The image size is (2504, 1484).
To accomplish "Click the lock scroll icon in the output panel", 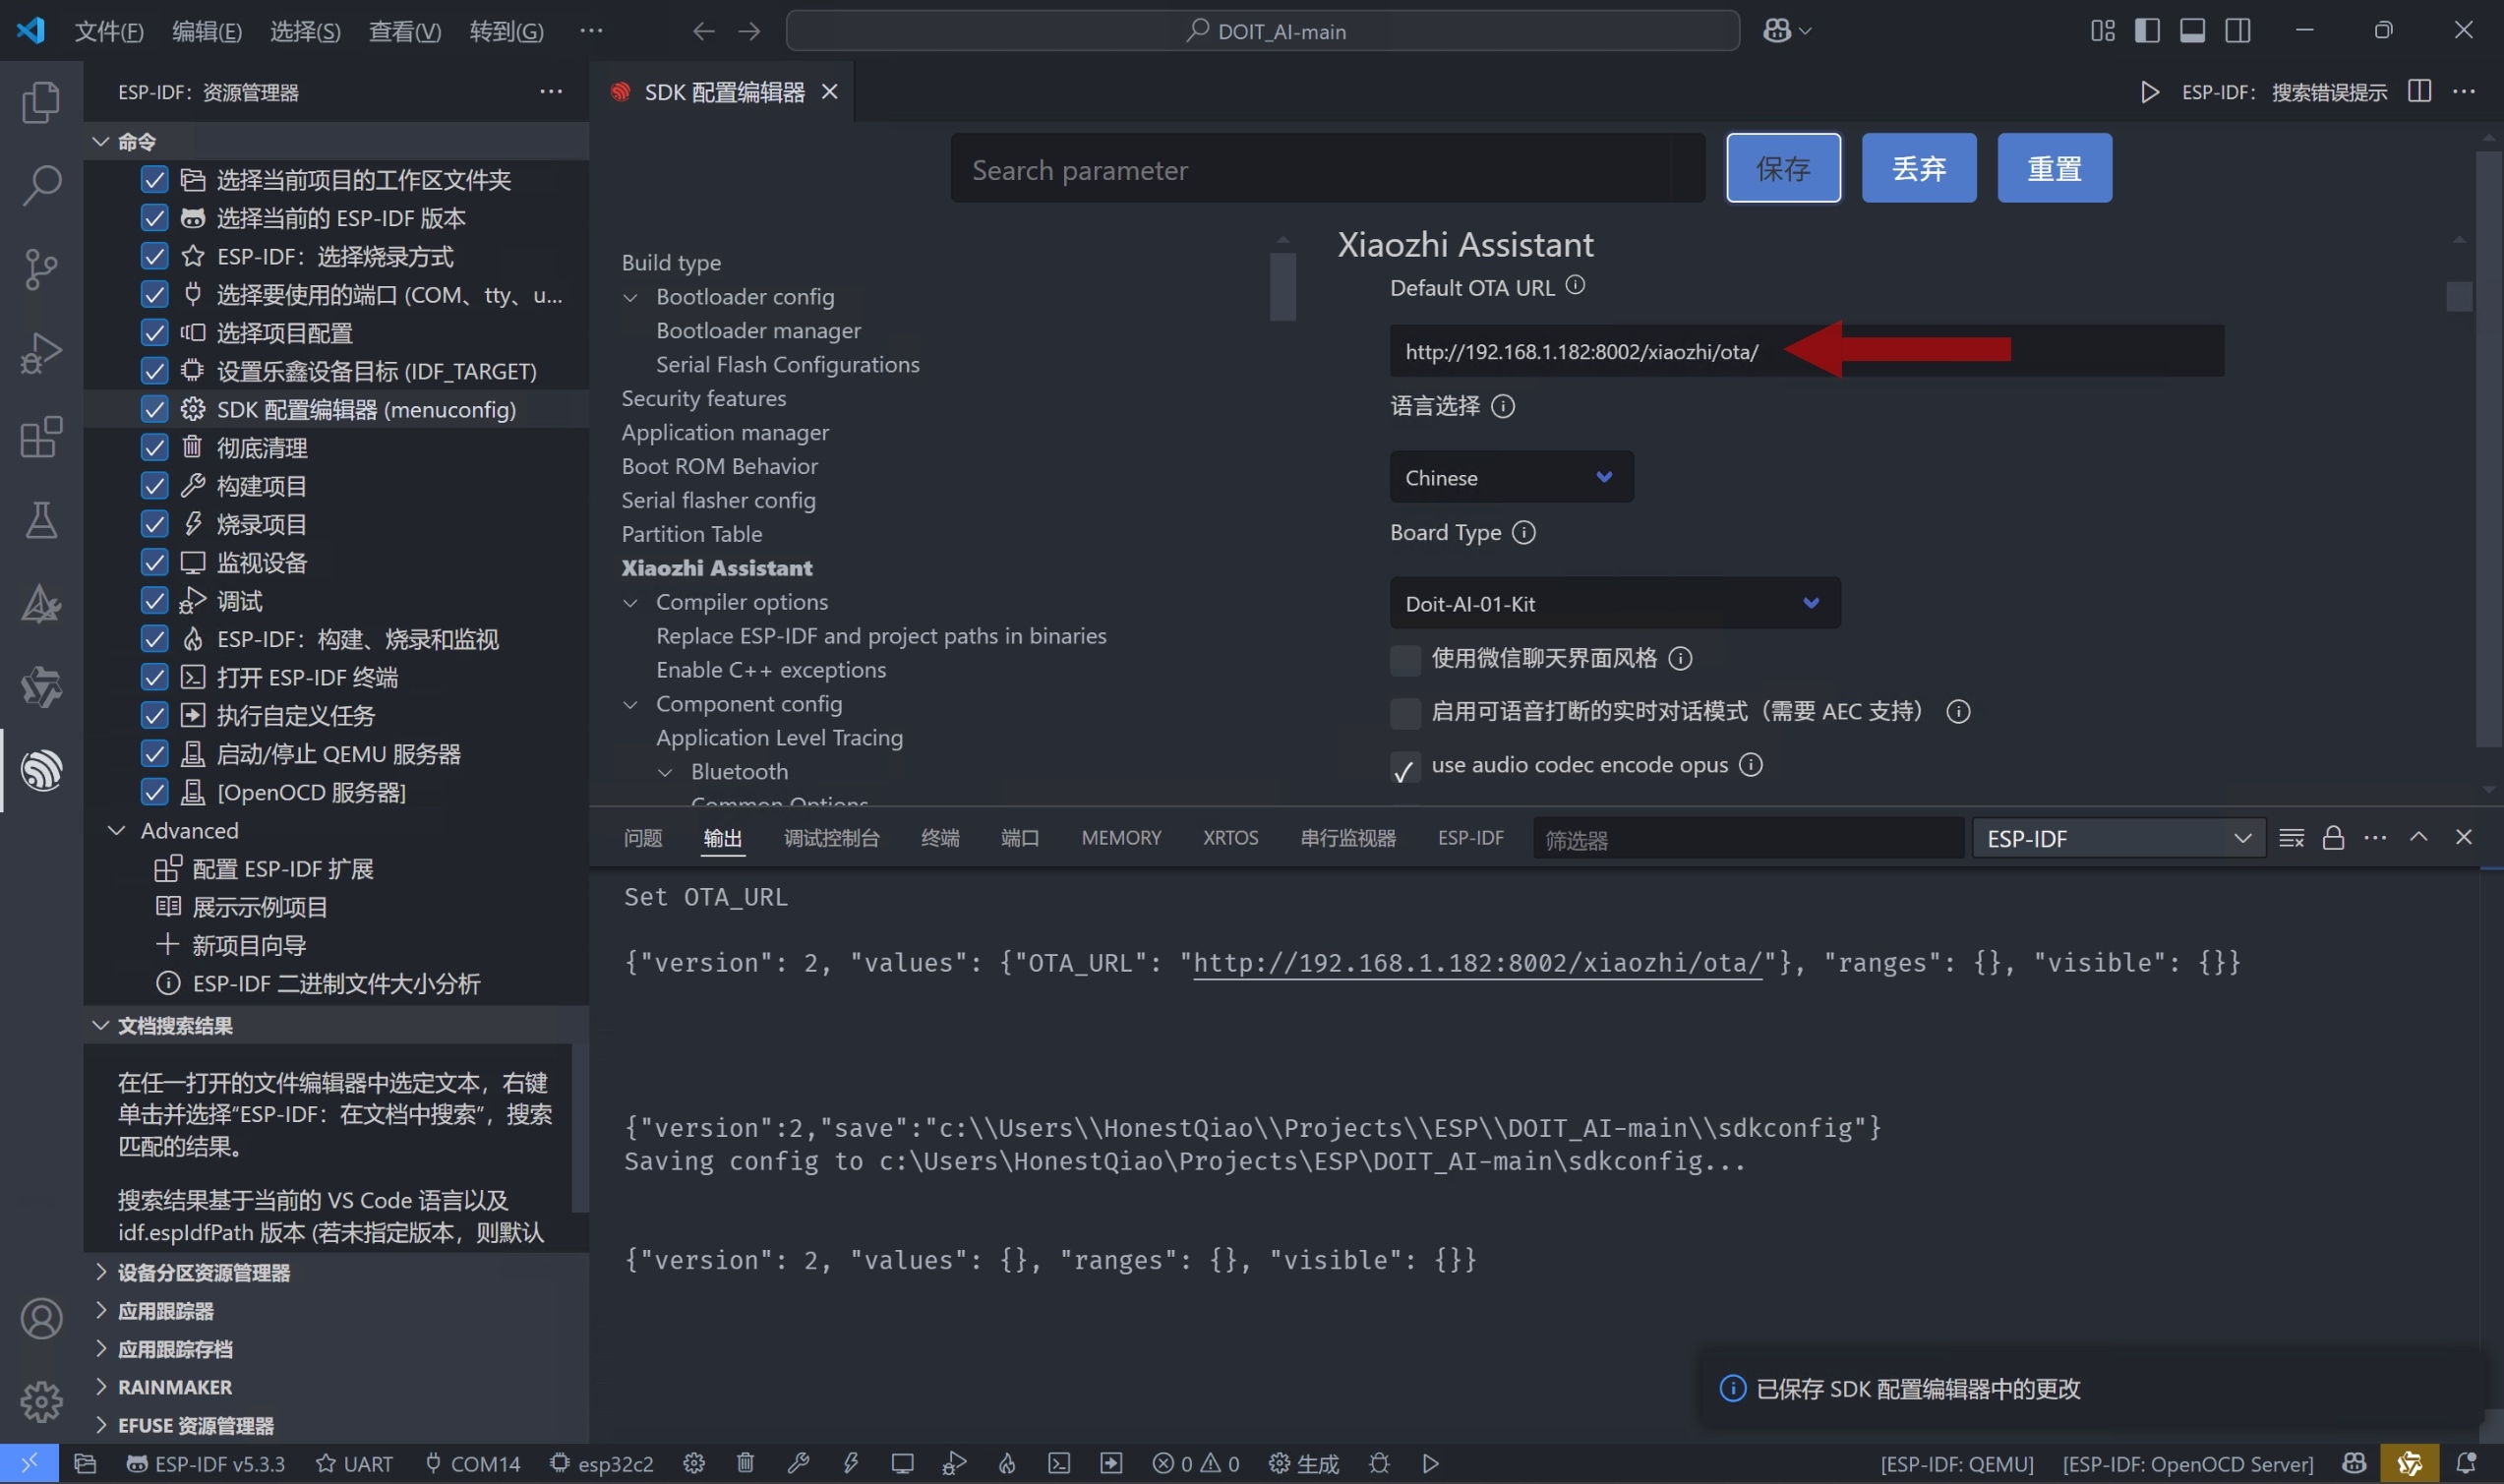I will (x=2333, y=838).
